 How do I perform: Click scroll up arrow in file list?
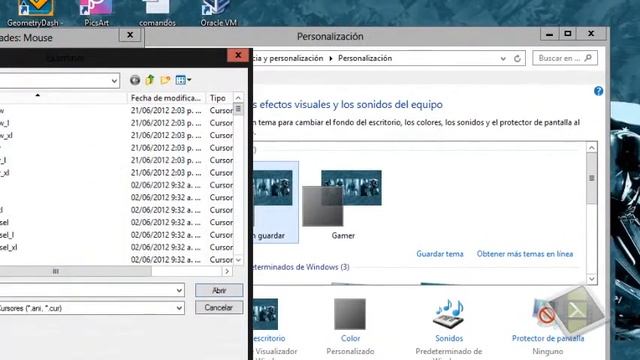[238, 98]
